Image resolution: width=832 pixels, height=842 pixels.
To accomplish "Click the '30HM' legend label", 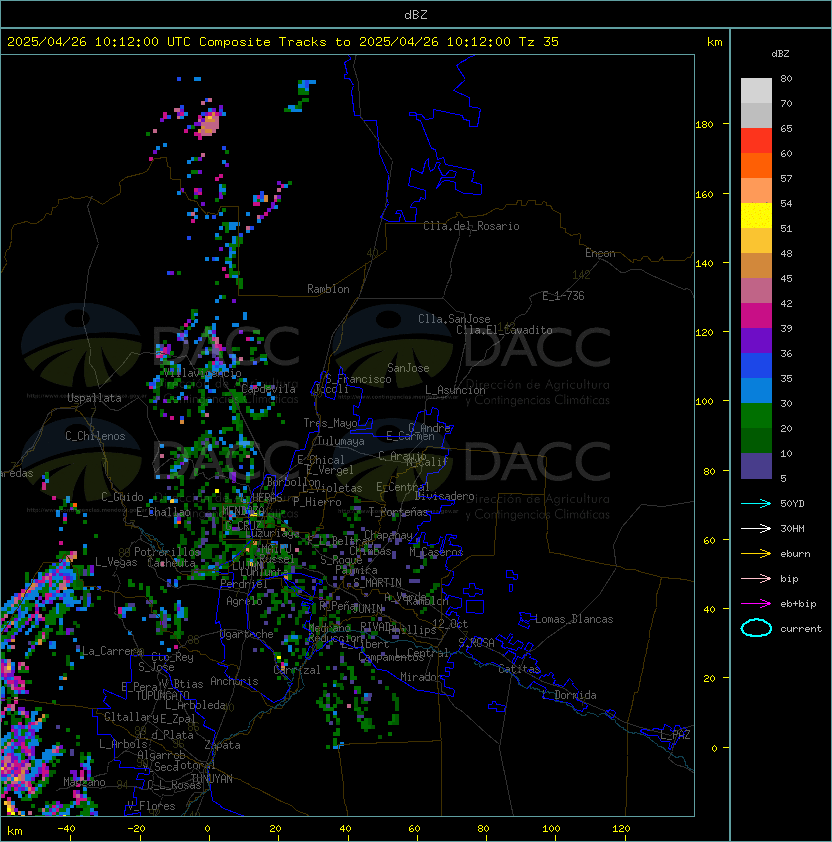I will click(x=792, y=528).
